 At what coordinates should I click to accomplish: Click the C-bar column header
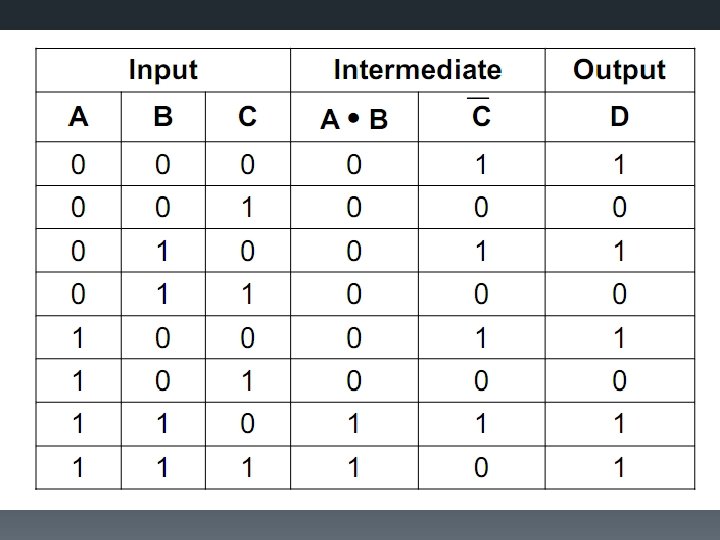click(x=481, y=117)
